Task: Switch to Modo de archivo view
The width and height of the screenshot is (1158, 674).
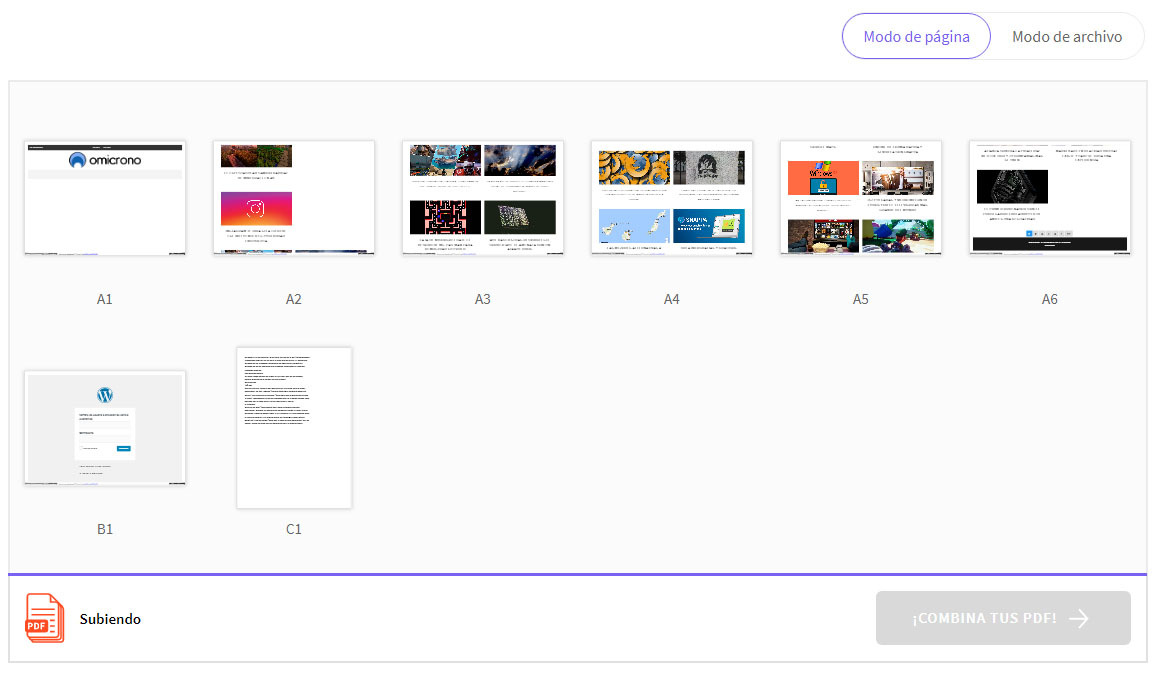Action: 1066,37
